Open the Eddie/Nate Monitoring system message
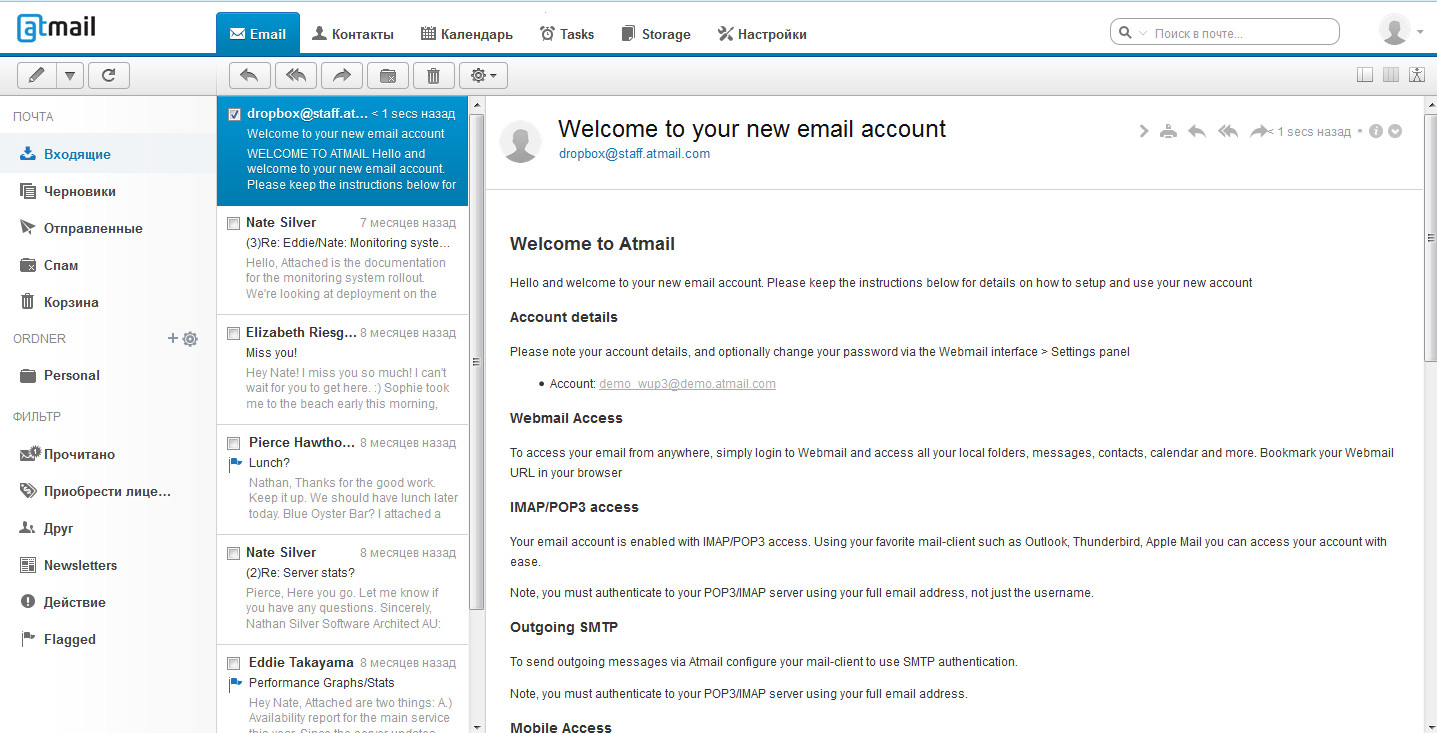1437x733 pixels. (342, 260)
